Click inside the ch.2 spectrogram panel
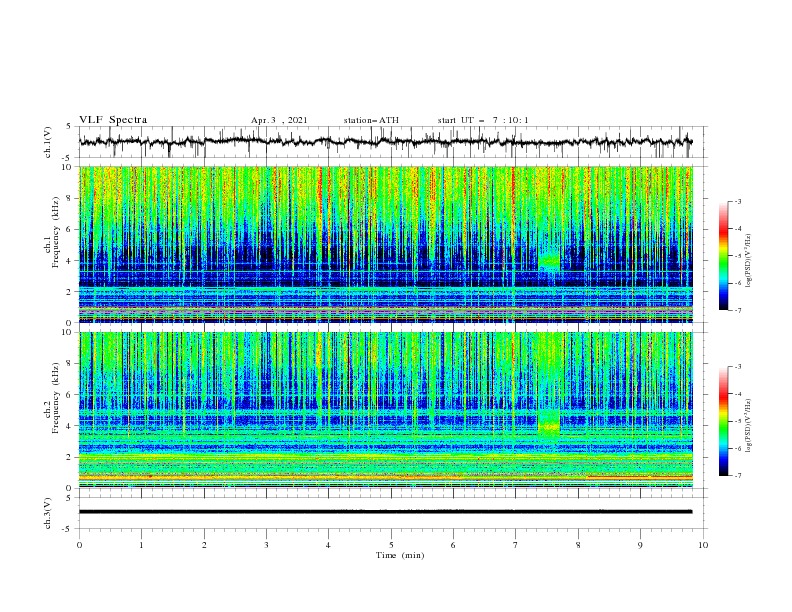The height and width of the screenshot is (612, 792). tap(385, 410)
